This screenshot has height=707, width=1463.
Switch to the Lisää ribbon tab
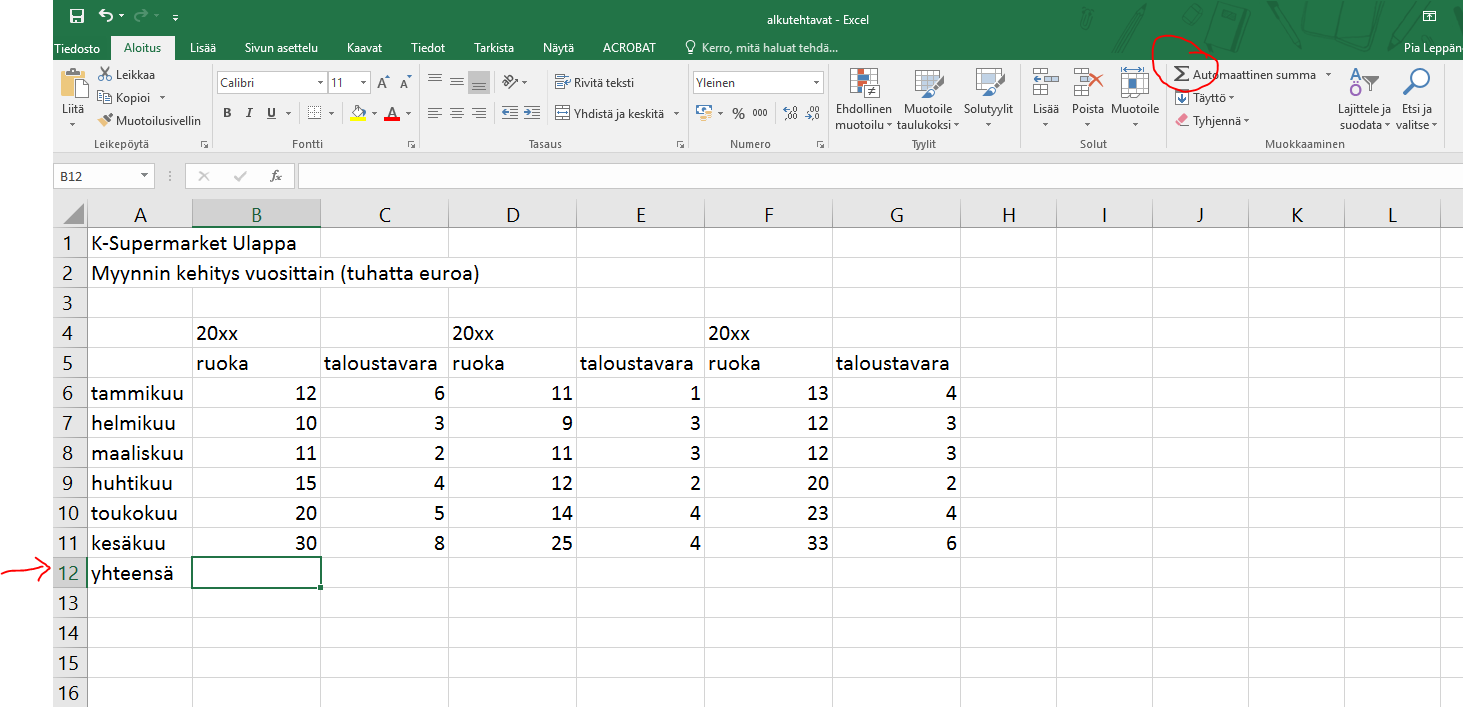click(203, 48)
